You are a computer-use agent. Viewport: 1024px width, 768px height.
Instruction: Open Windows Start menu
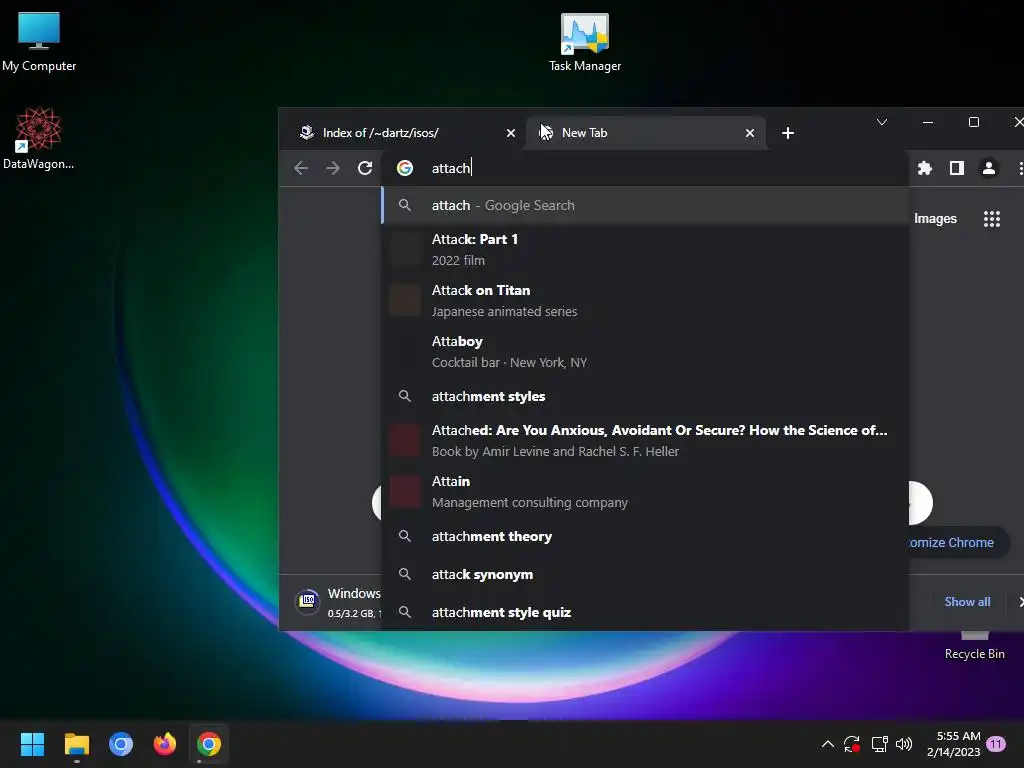[32, 744]
